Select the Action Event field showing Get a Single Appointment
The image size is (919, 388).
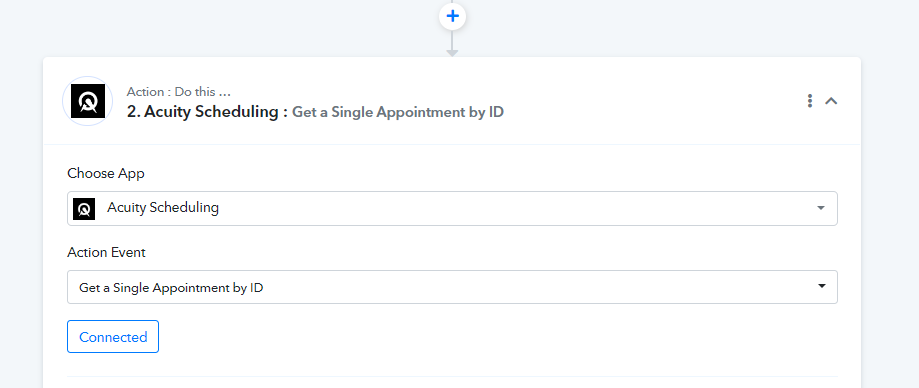452,287
